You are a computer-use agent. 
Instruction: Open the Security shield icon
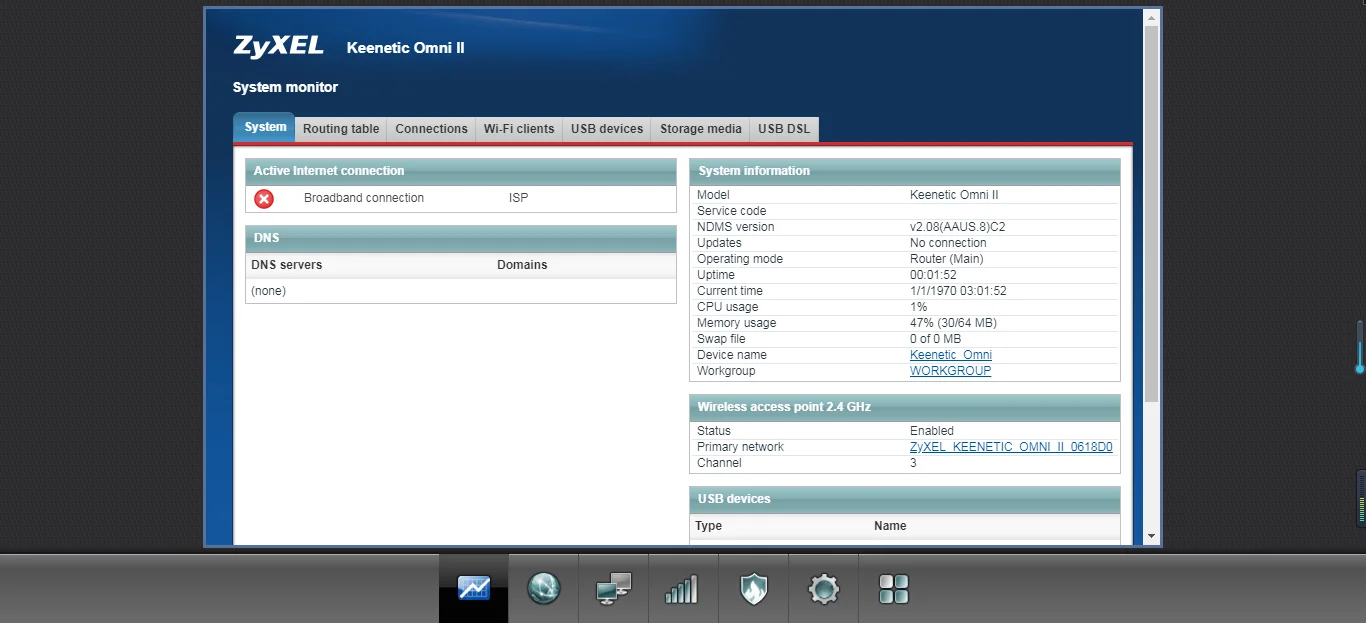tap(753, 588)
